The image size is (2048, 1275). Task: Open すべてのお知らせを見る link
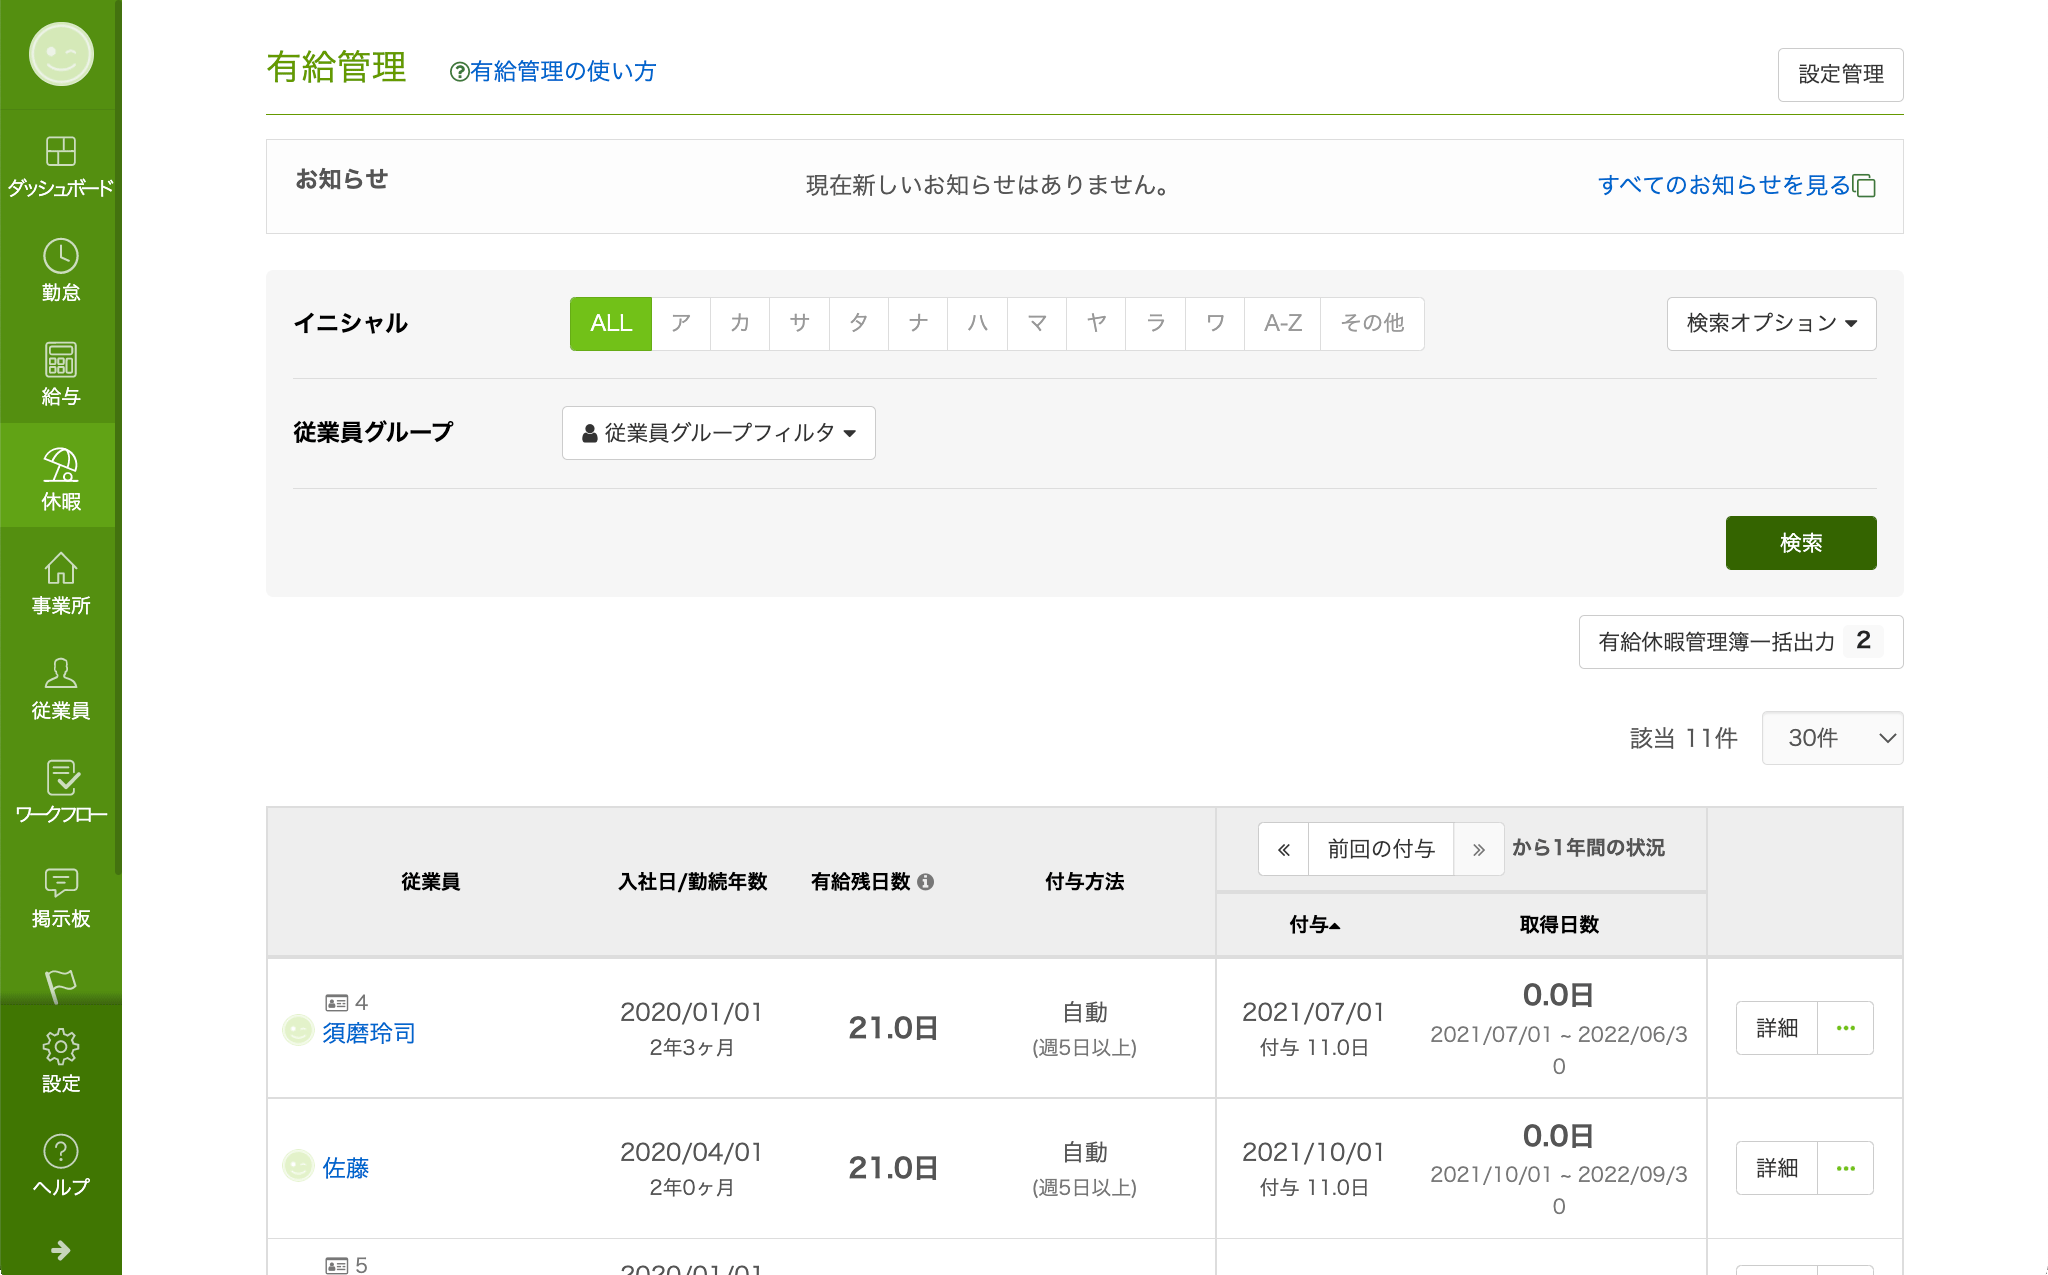(1736, 185)
